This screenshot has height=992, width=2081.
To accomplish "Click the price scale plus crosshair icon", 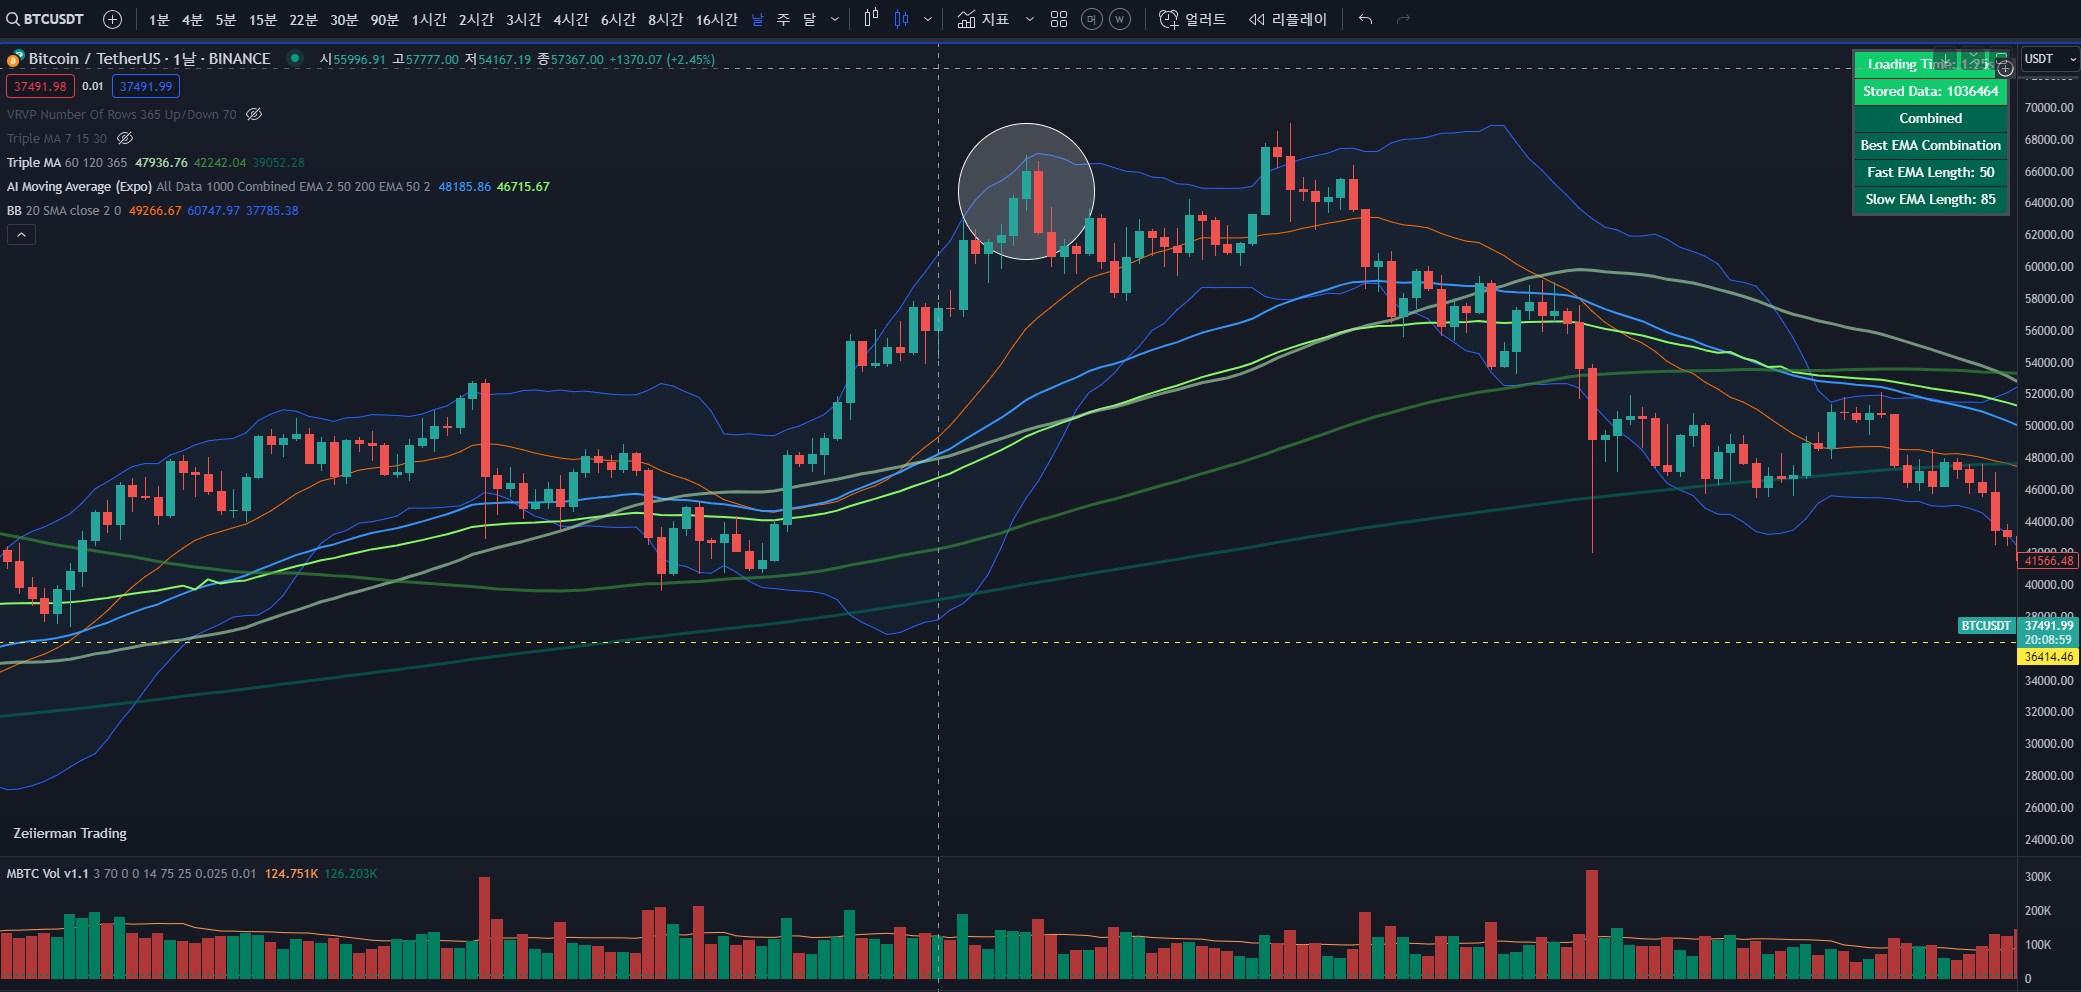I will pyautogui.click(x=2004, y=69).
